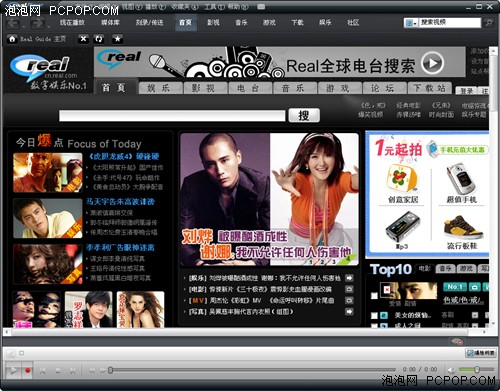
Task: Click the icon beside the [MV] news line
Action: point(349,300)
